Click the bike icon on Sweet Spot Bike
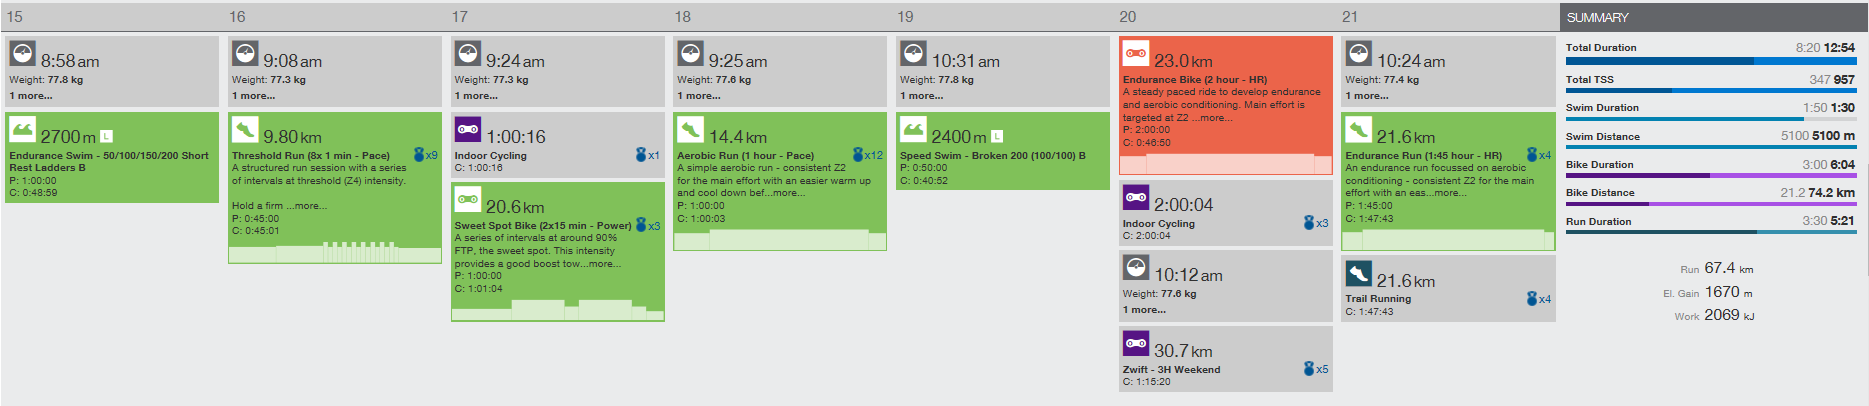Screen dimensions: 1869x406 (468, 199)
